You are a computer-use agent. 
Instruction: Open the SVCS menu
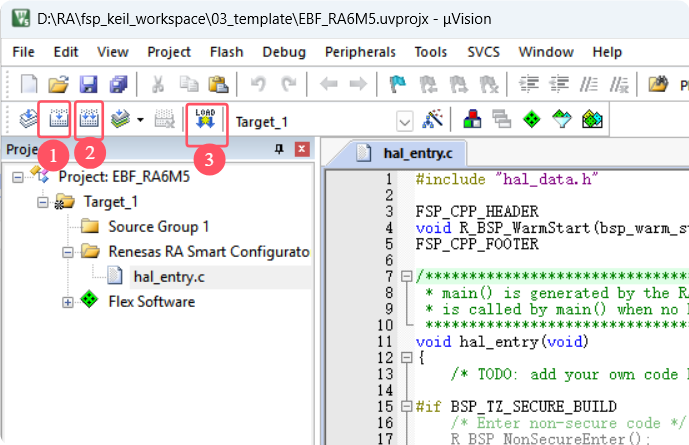pyautogui.click(x=483, y=52)
